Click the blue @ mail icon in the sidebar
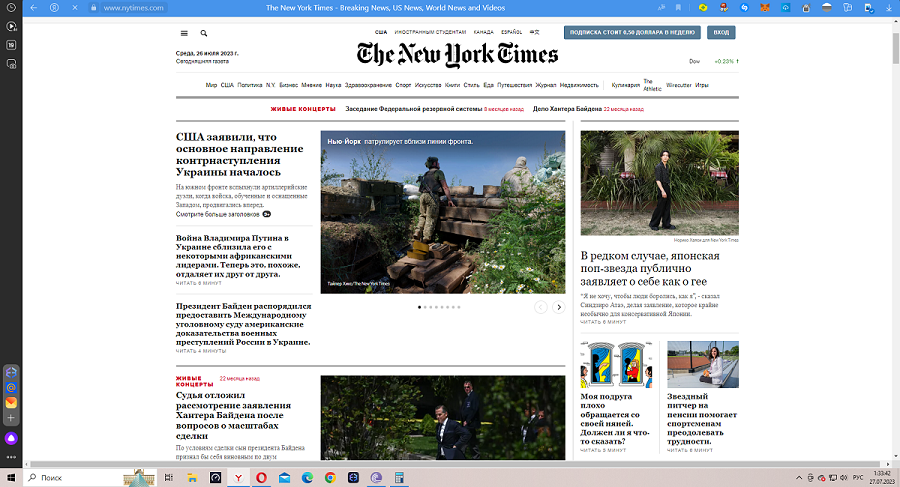 [11, 388]
